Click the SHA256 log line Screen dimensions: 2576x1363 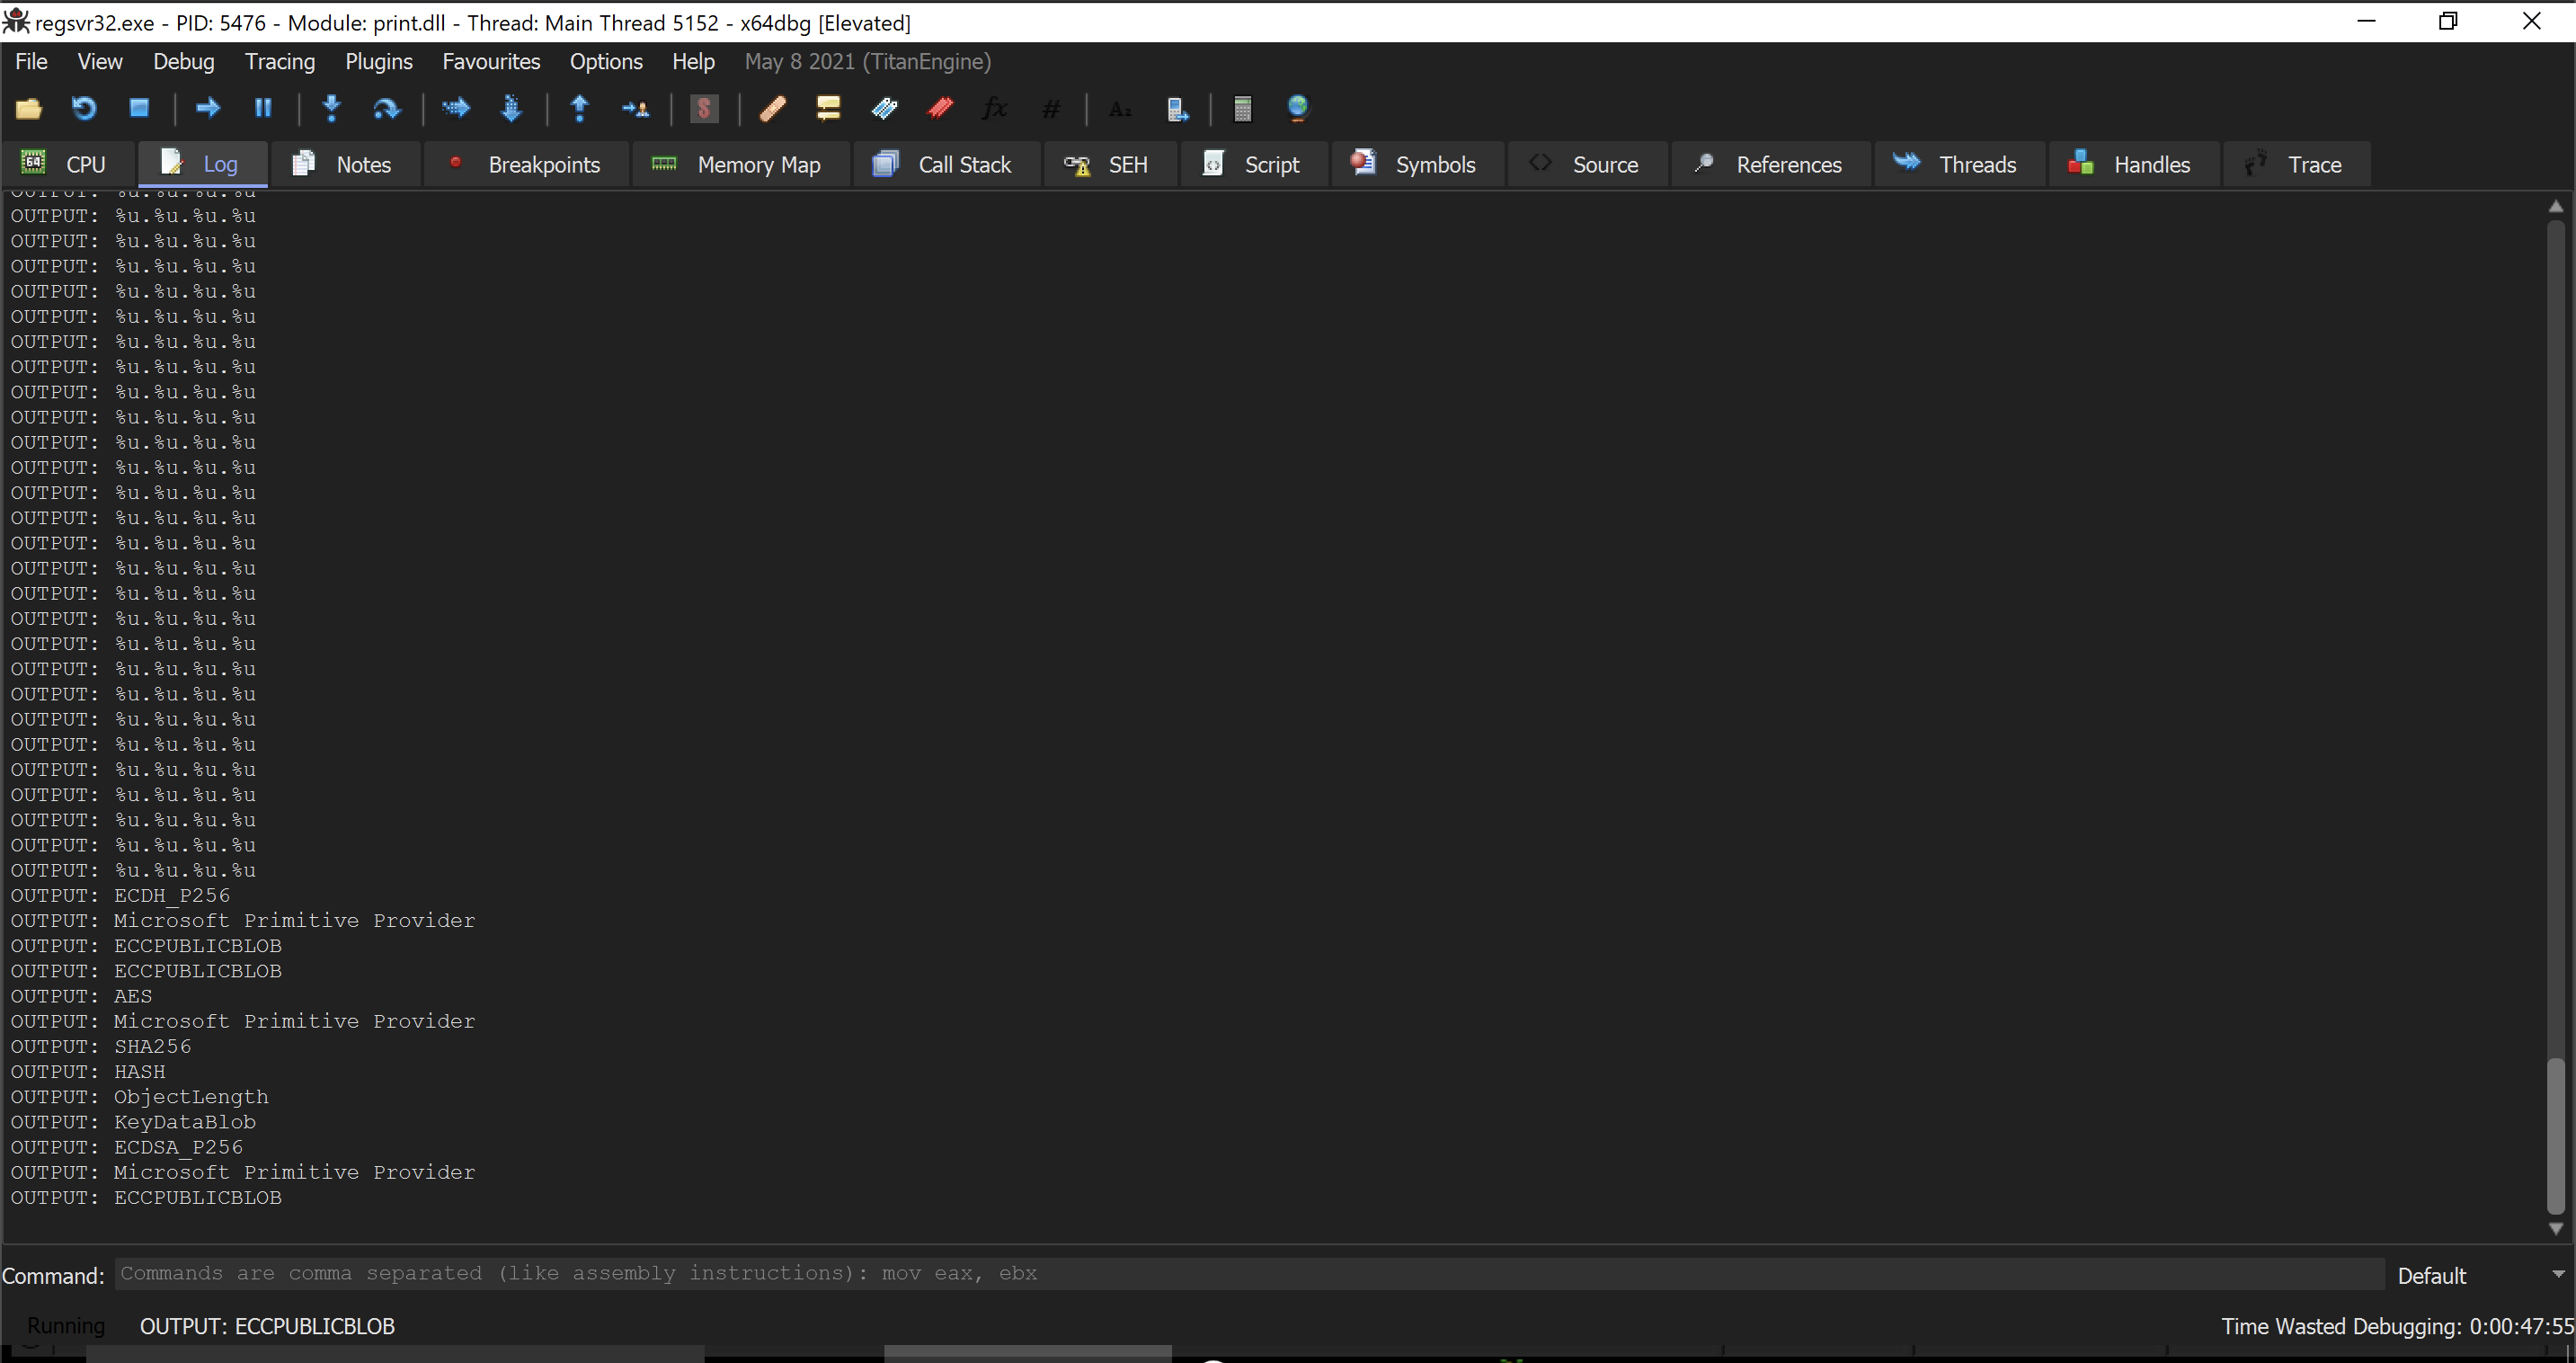(x=101, y=1046)
